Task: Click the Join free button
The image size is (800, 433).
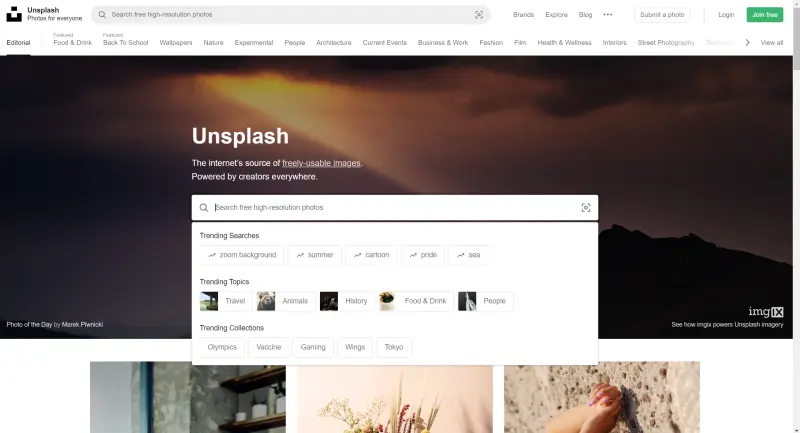Action: coord(765,15)
